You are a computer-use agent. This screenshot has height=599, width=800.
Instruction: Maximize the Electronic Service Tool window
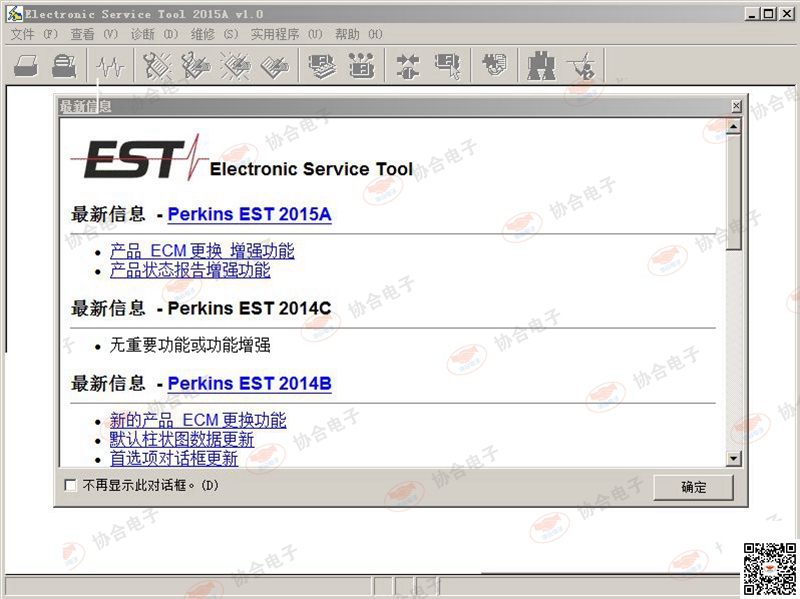768,14
